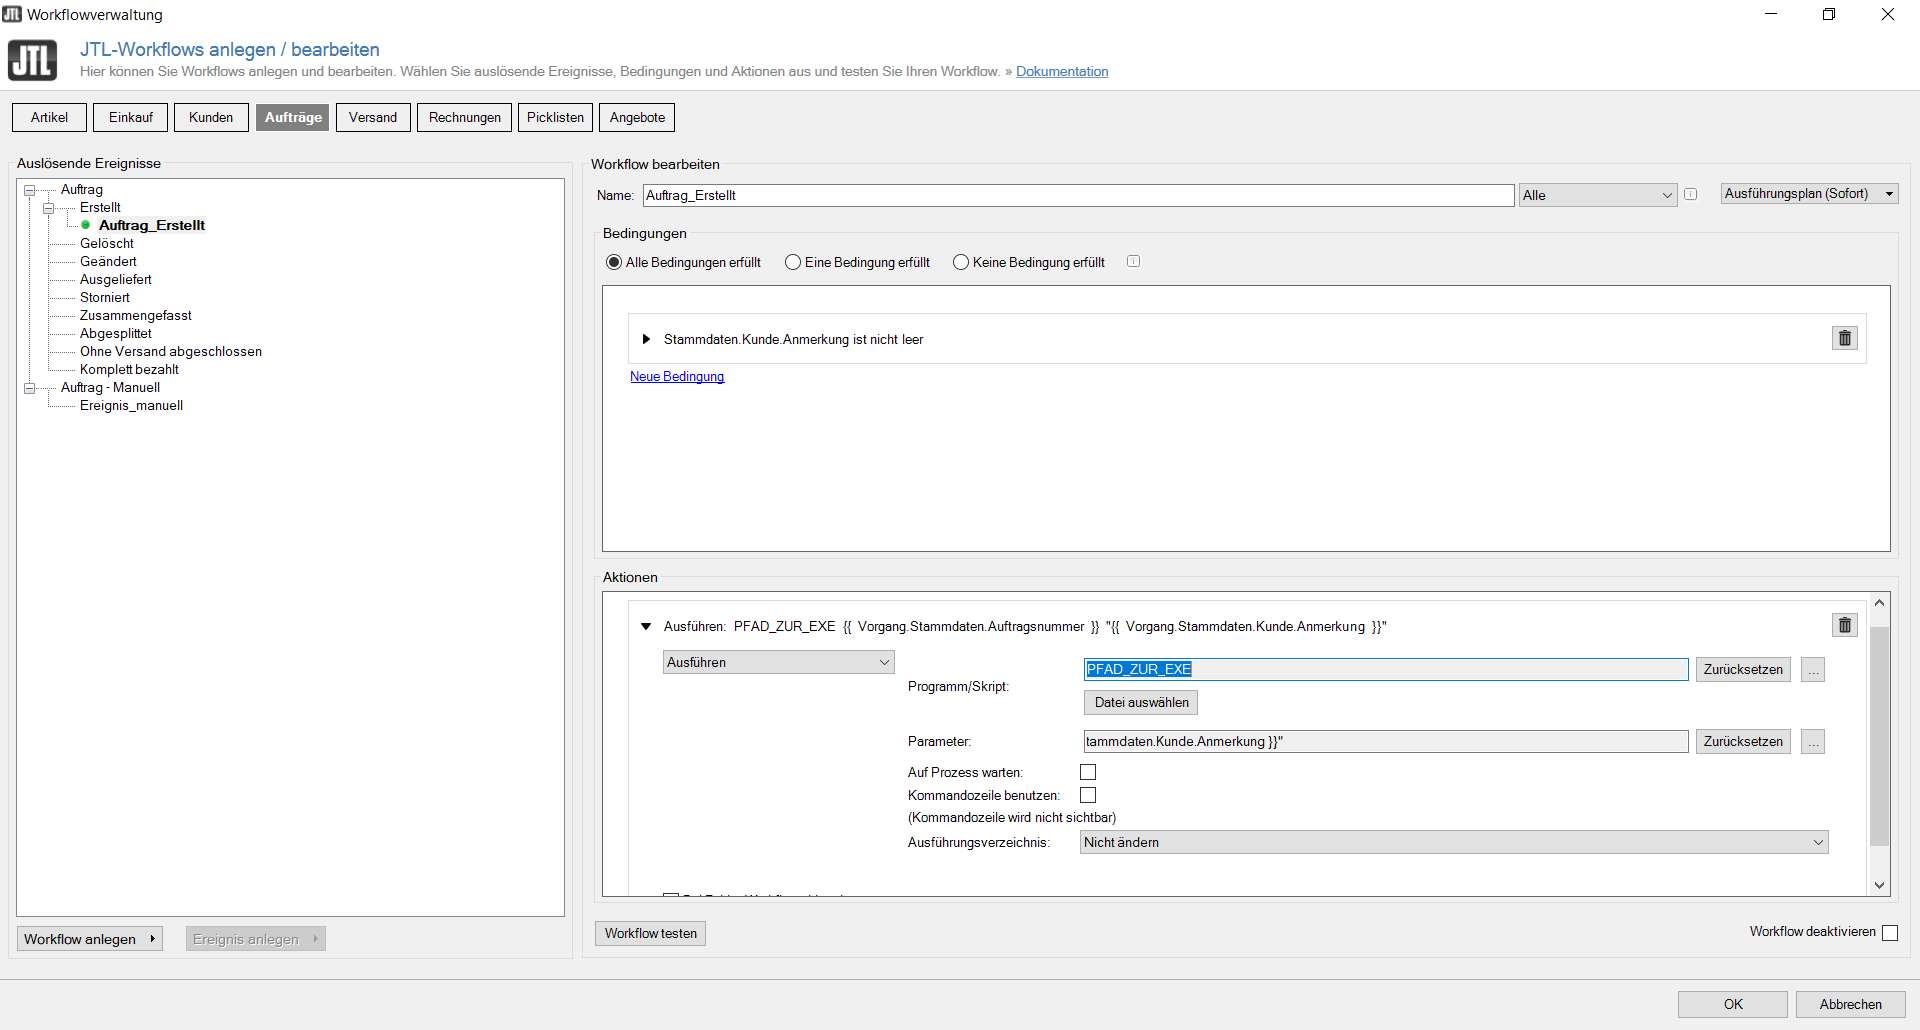The width and height of the screenshot is (1920, 1030).
Task: Click the Datei auswählen button
Action: [x=1141, y=702]
